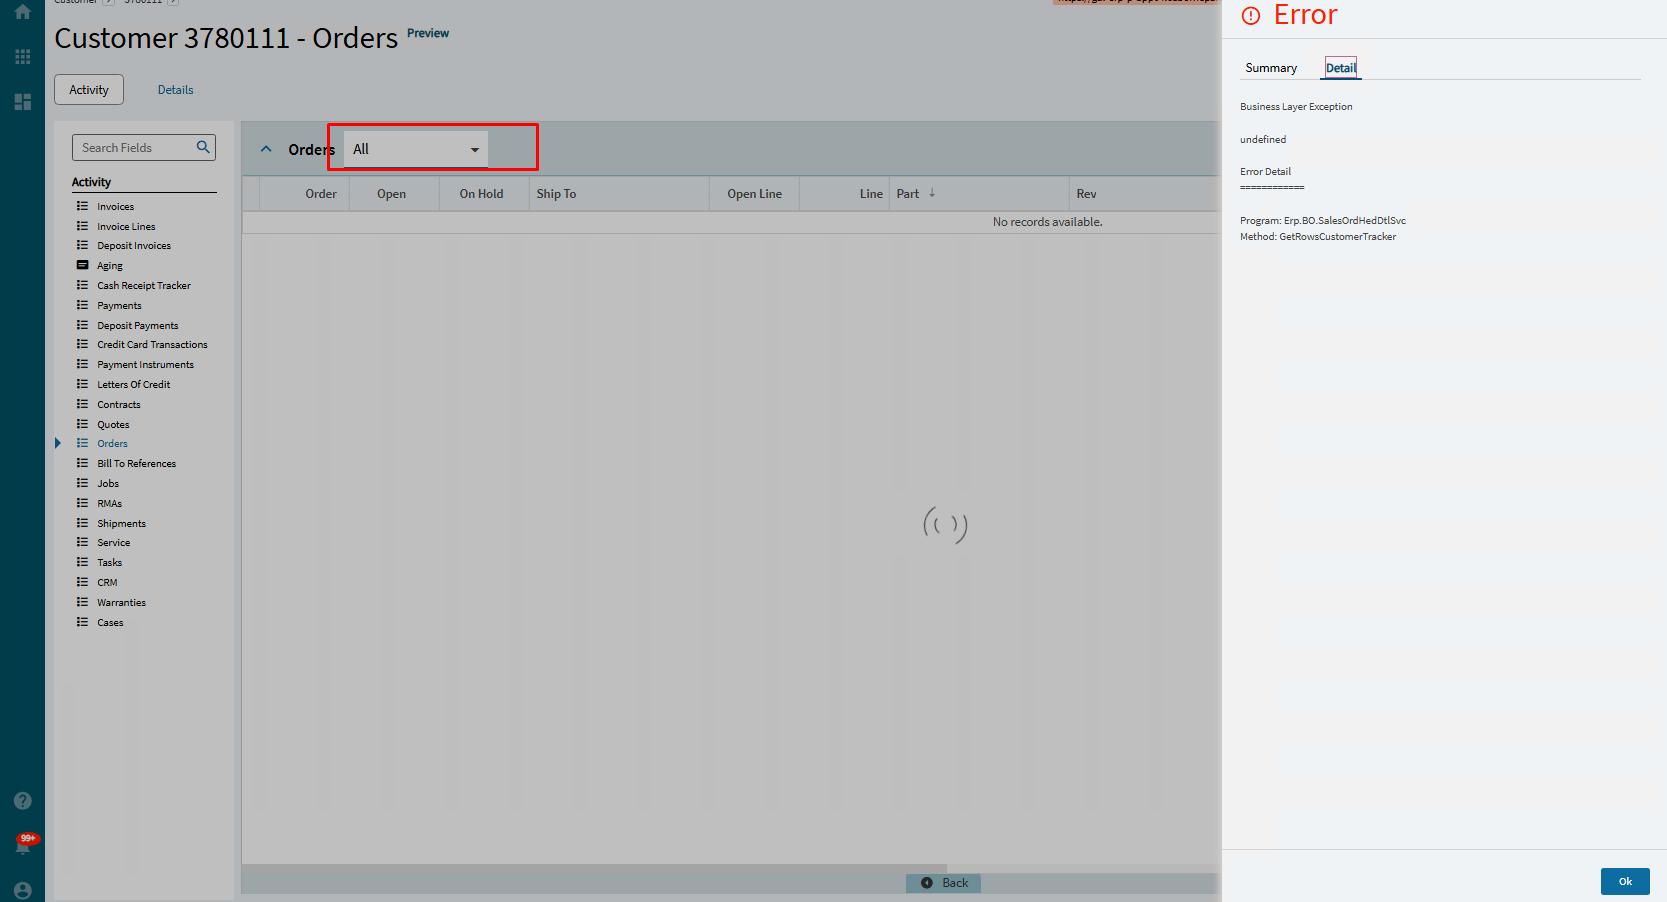Click the magnifier icon in Search Fields
Viewport: 1667px width, 902px height.
pyautogui.click(x=203, y=147)
